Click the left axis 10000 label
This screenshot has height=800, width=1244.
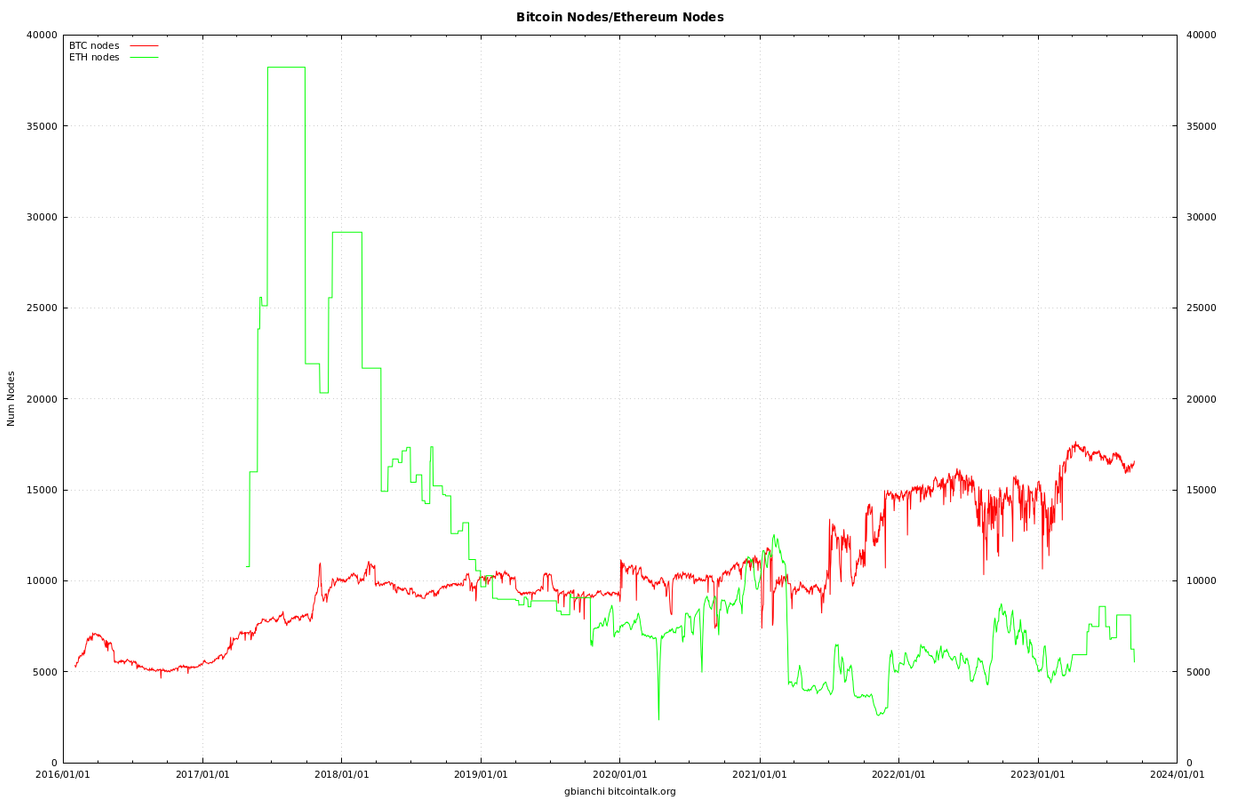click(41, 581)
